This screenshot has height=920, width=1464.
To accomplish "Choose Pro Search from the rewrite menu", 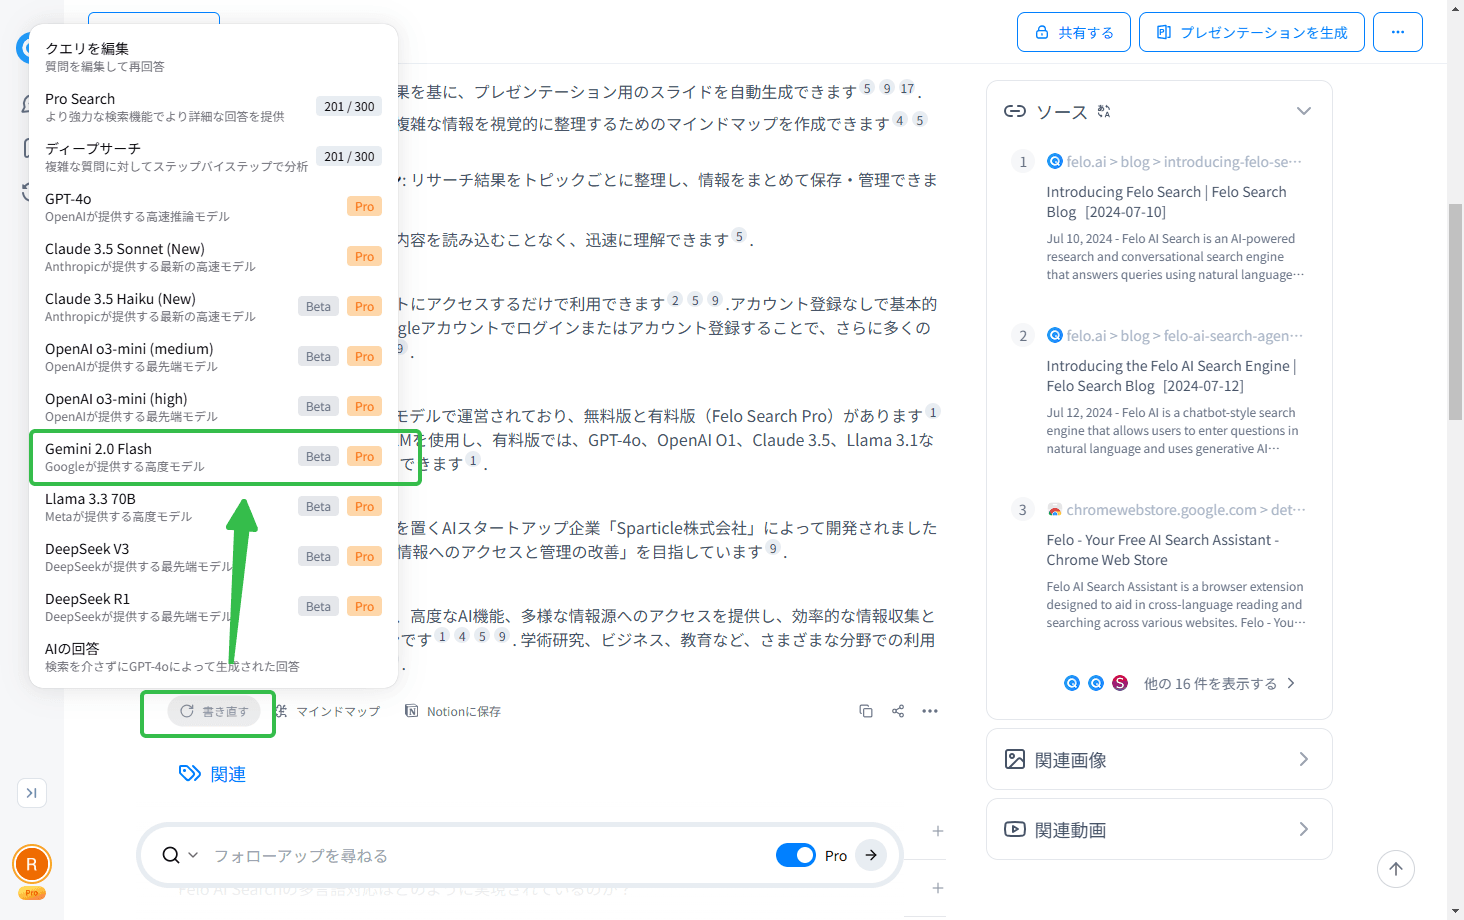I will click(x=213, y=107).
